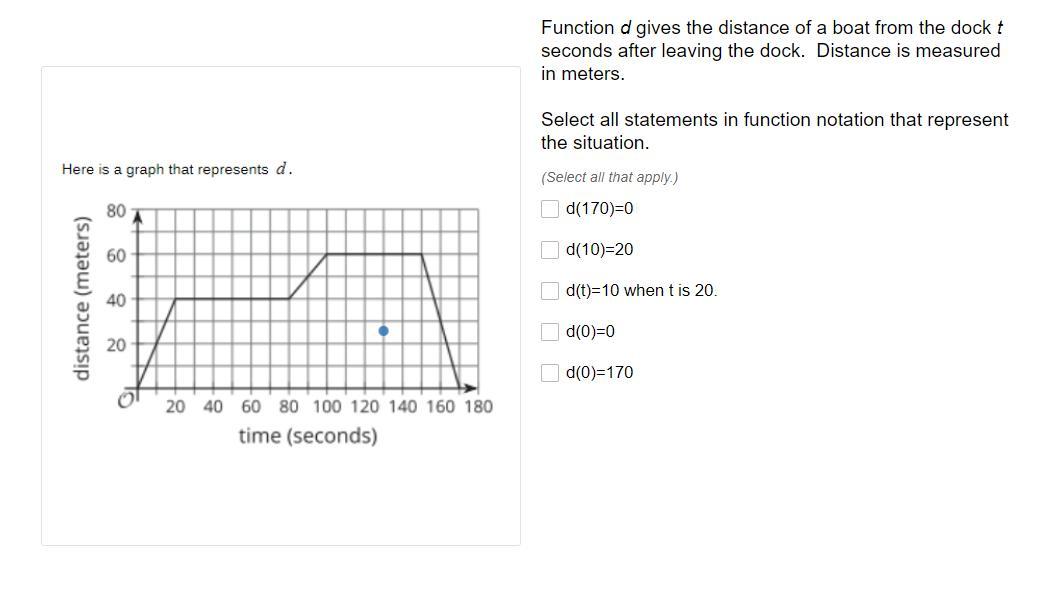Click the 'distance (meters)' axis label

[x=81, y=299]
